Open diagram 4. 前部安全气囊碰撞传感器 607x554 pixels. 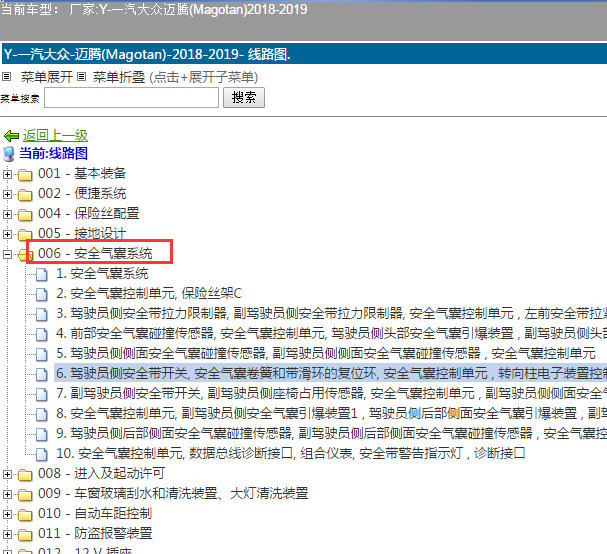(x=331, y=333)
